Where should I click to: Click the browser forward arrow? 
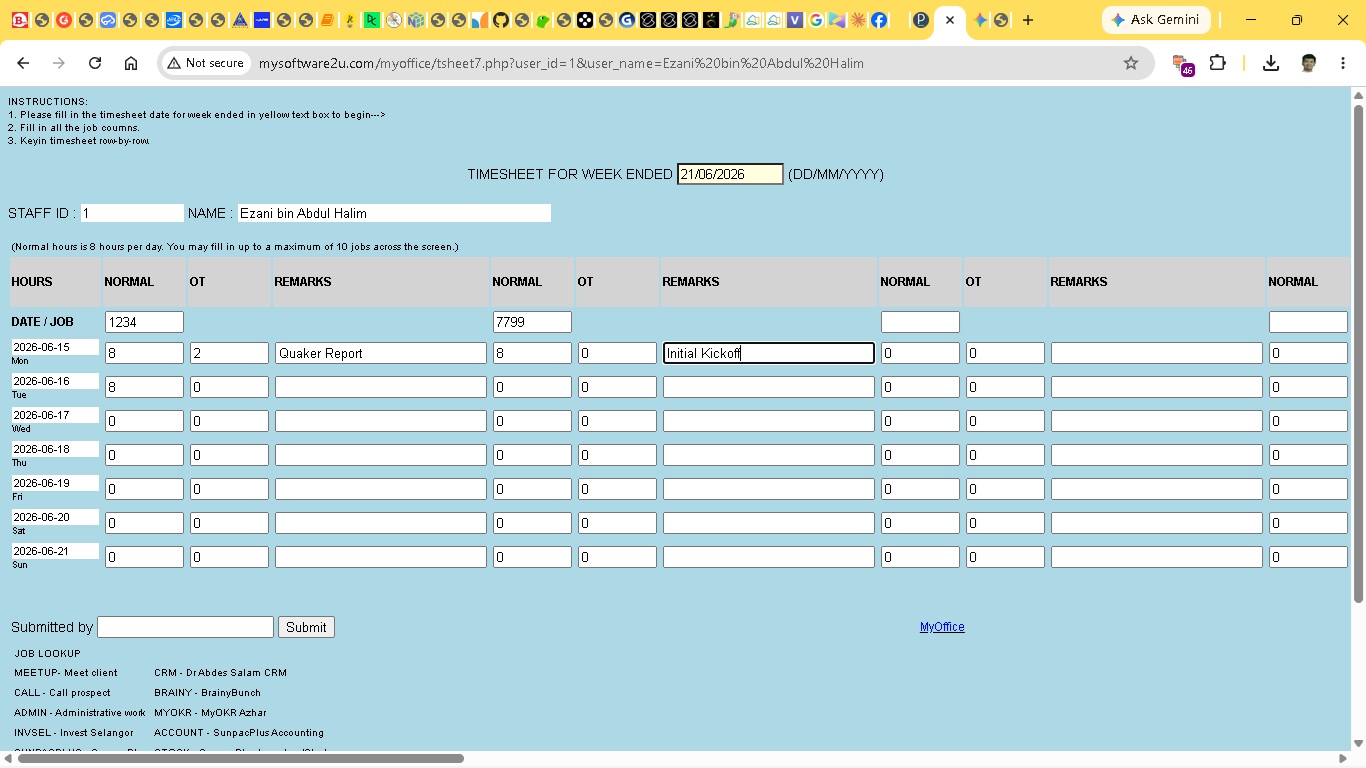pyautogui.click(x=59, y=63)
